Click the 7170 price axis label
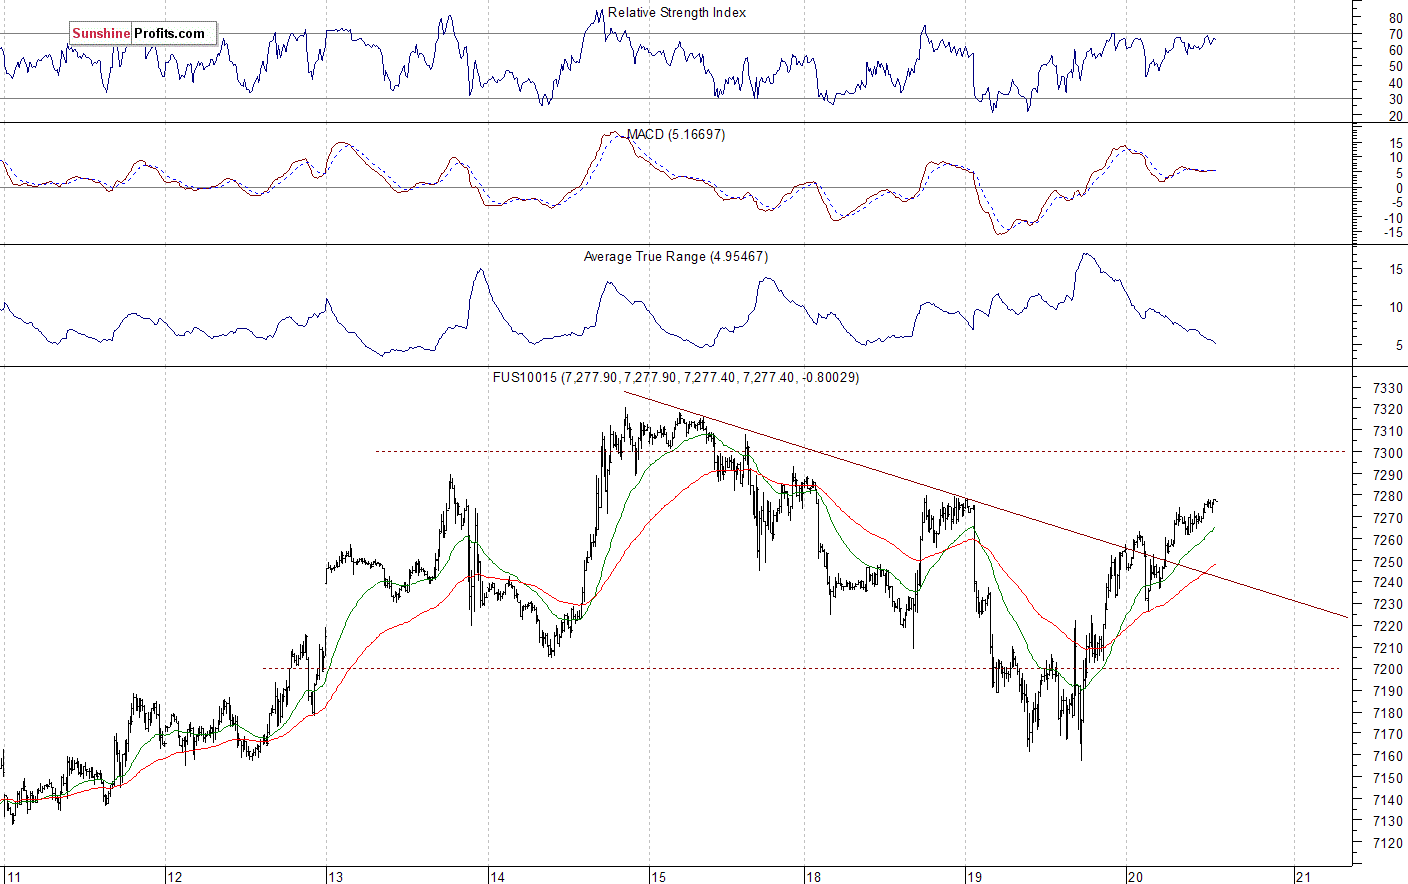 coord(1388,735)
